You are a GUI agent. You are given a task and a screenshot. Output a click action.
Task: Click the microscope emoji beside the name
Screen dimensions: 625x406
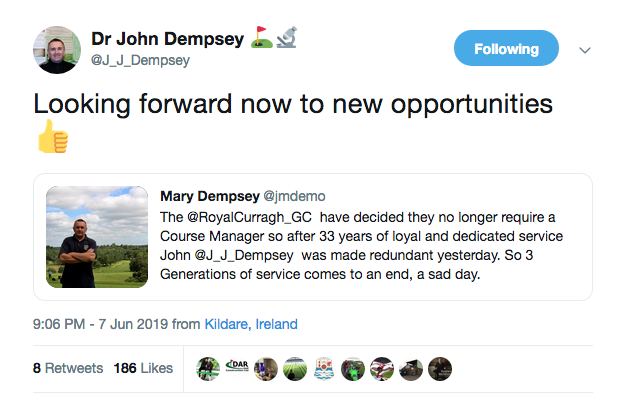click(286, 38)
